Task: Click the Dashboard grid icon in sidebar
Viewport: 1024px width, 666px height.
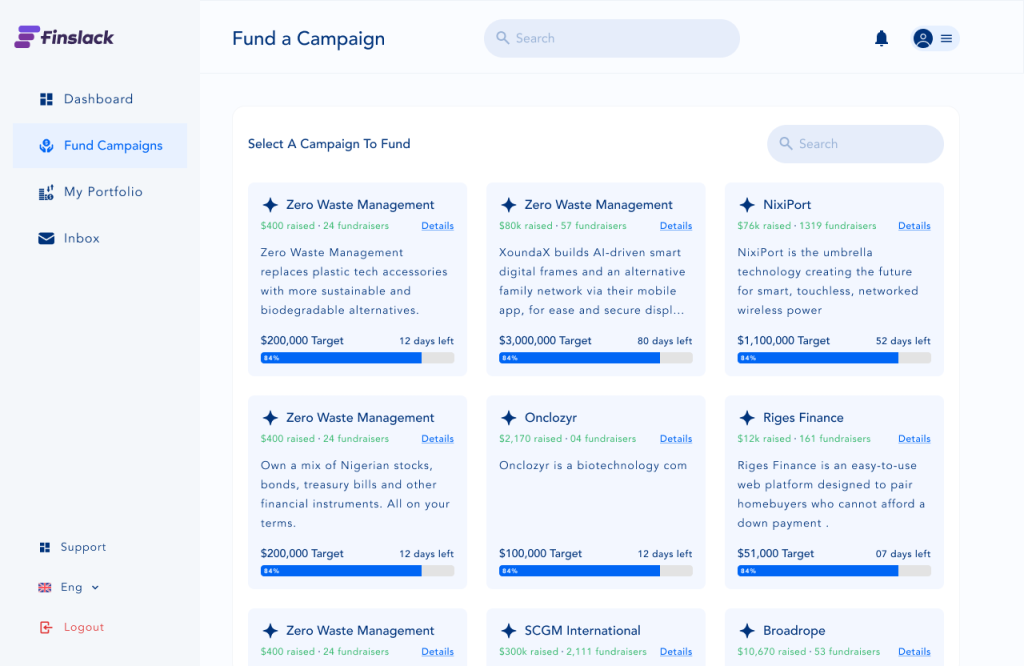Action: click(x=46, y=99)
